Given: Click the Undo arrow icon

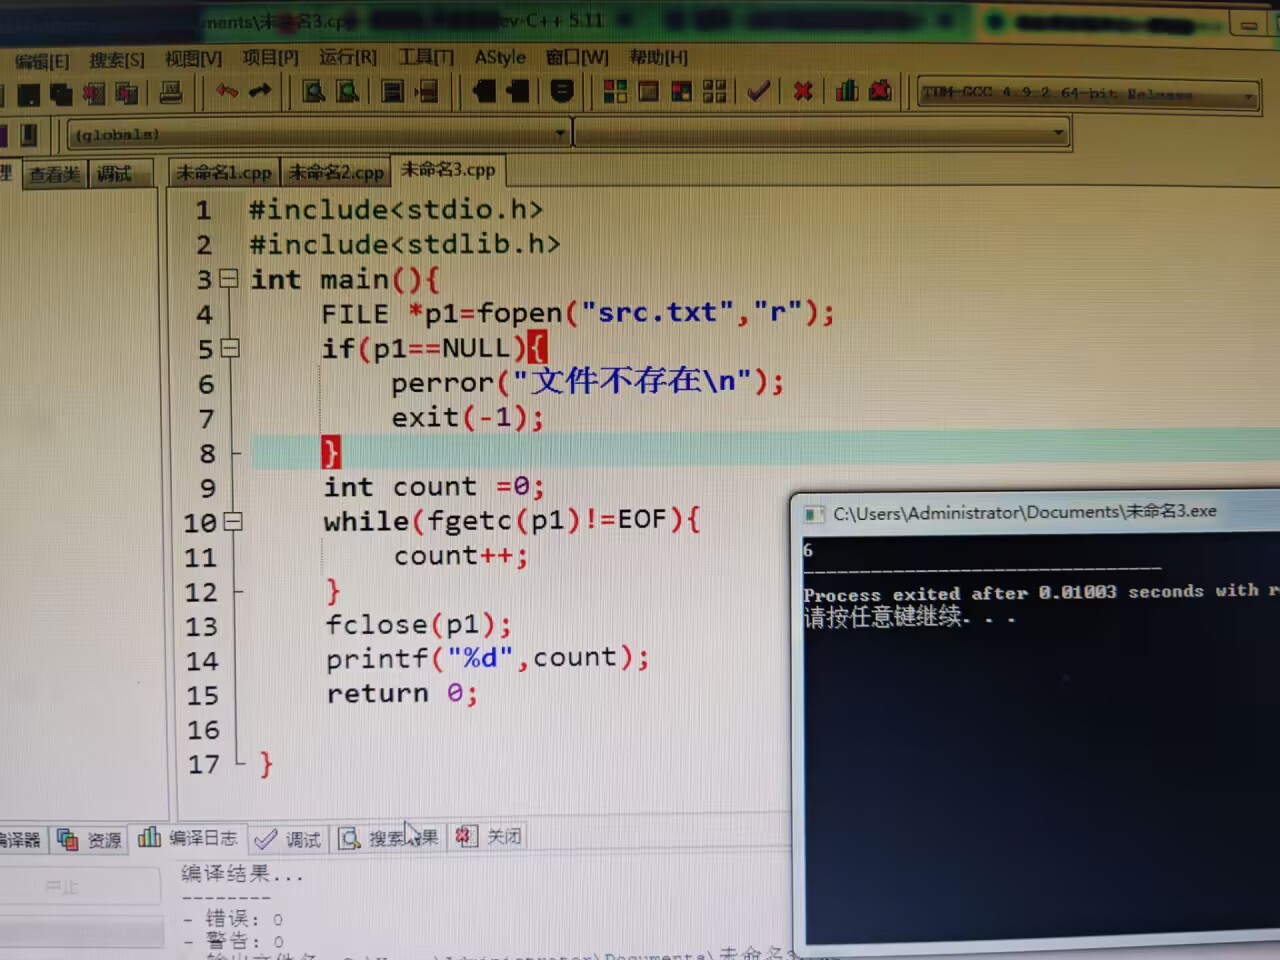Looking at the screenshot, I should pos(227,90).
